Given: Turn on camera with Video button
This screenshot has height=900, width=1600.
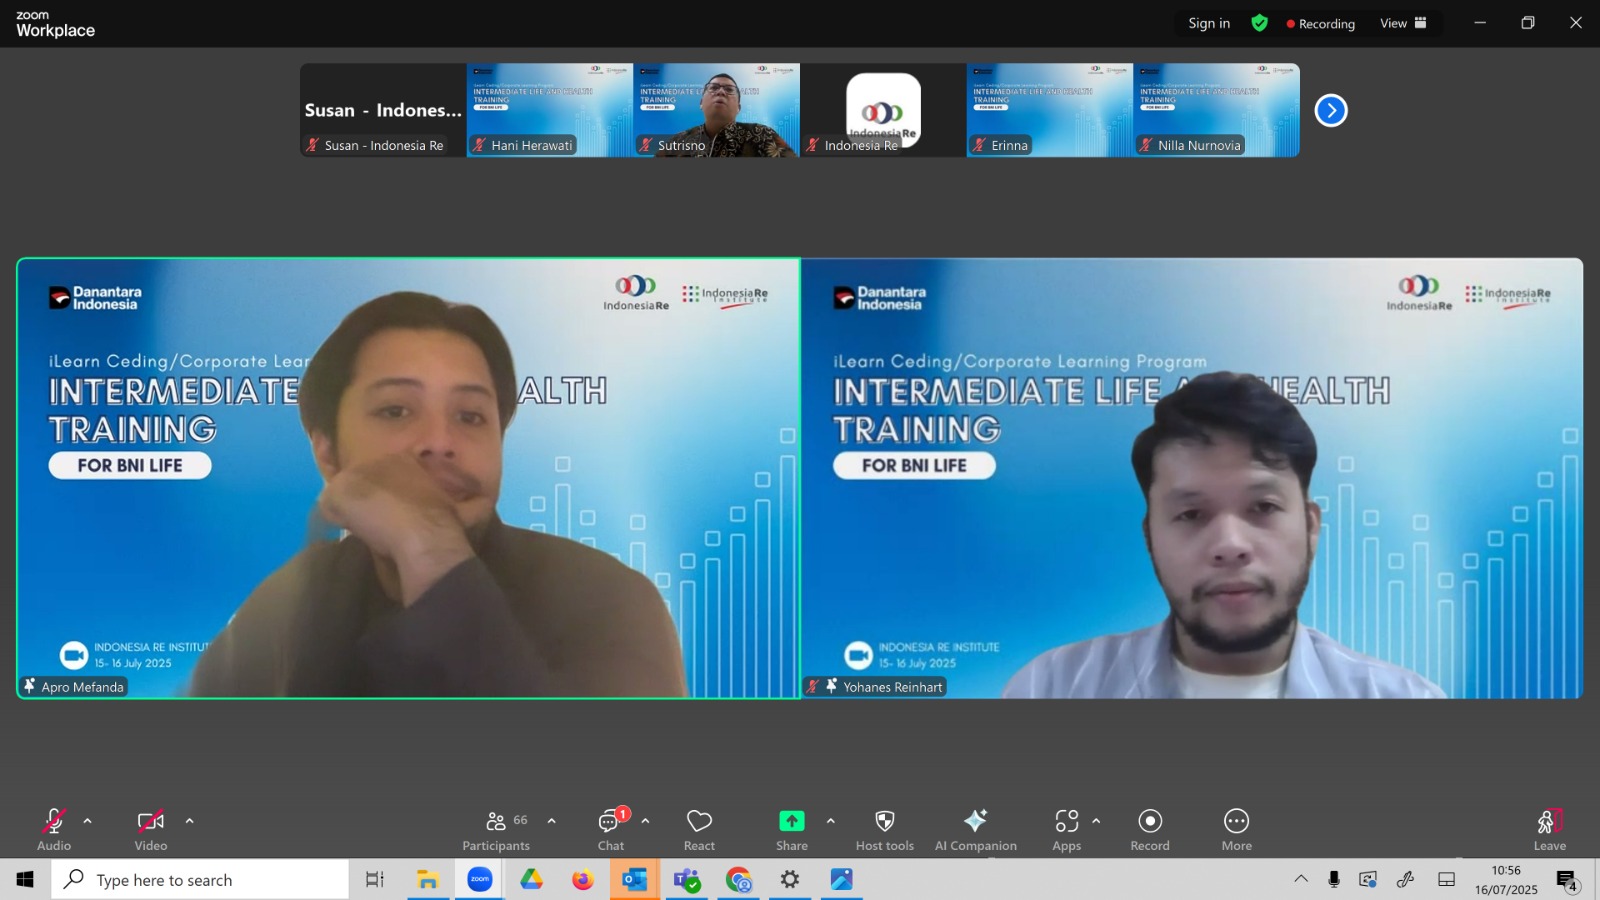Looking at the screenshot, I should point(151,830).
